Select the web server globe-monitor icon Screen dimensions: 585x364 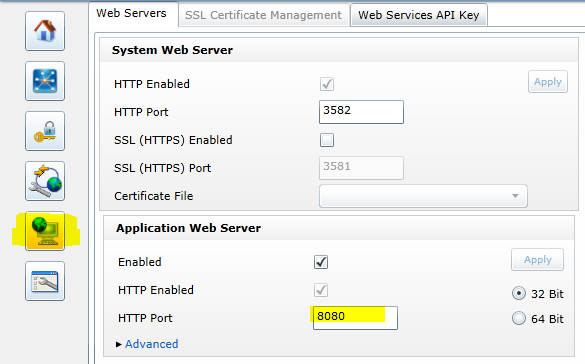[x=45, y=231]
